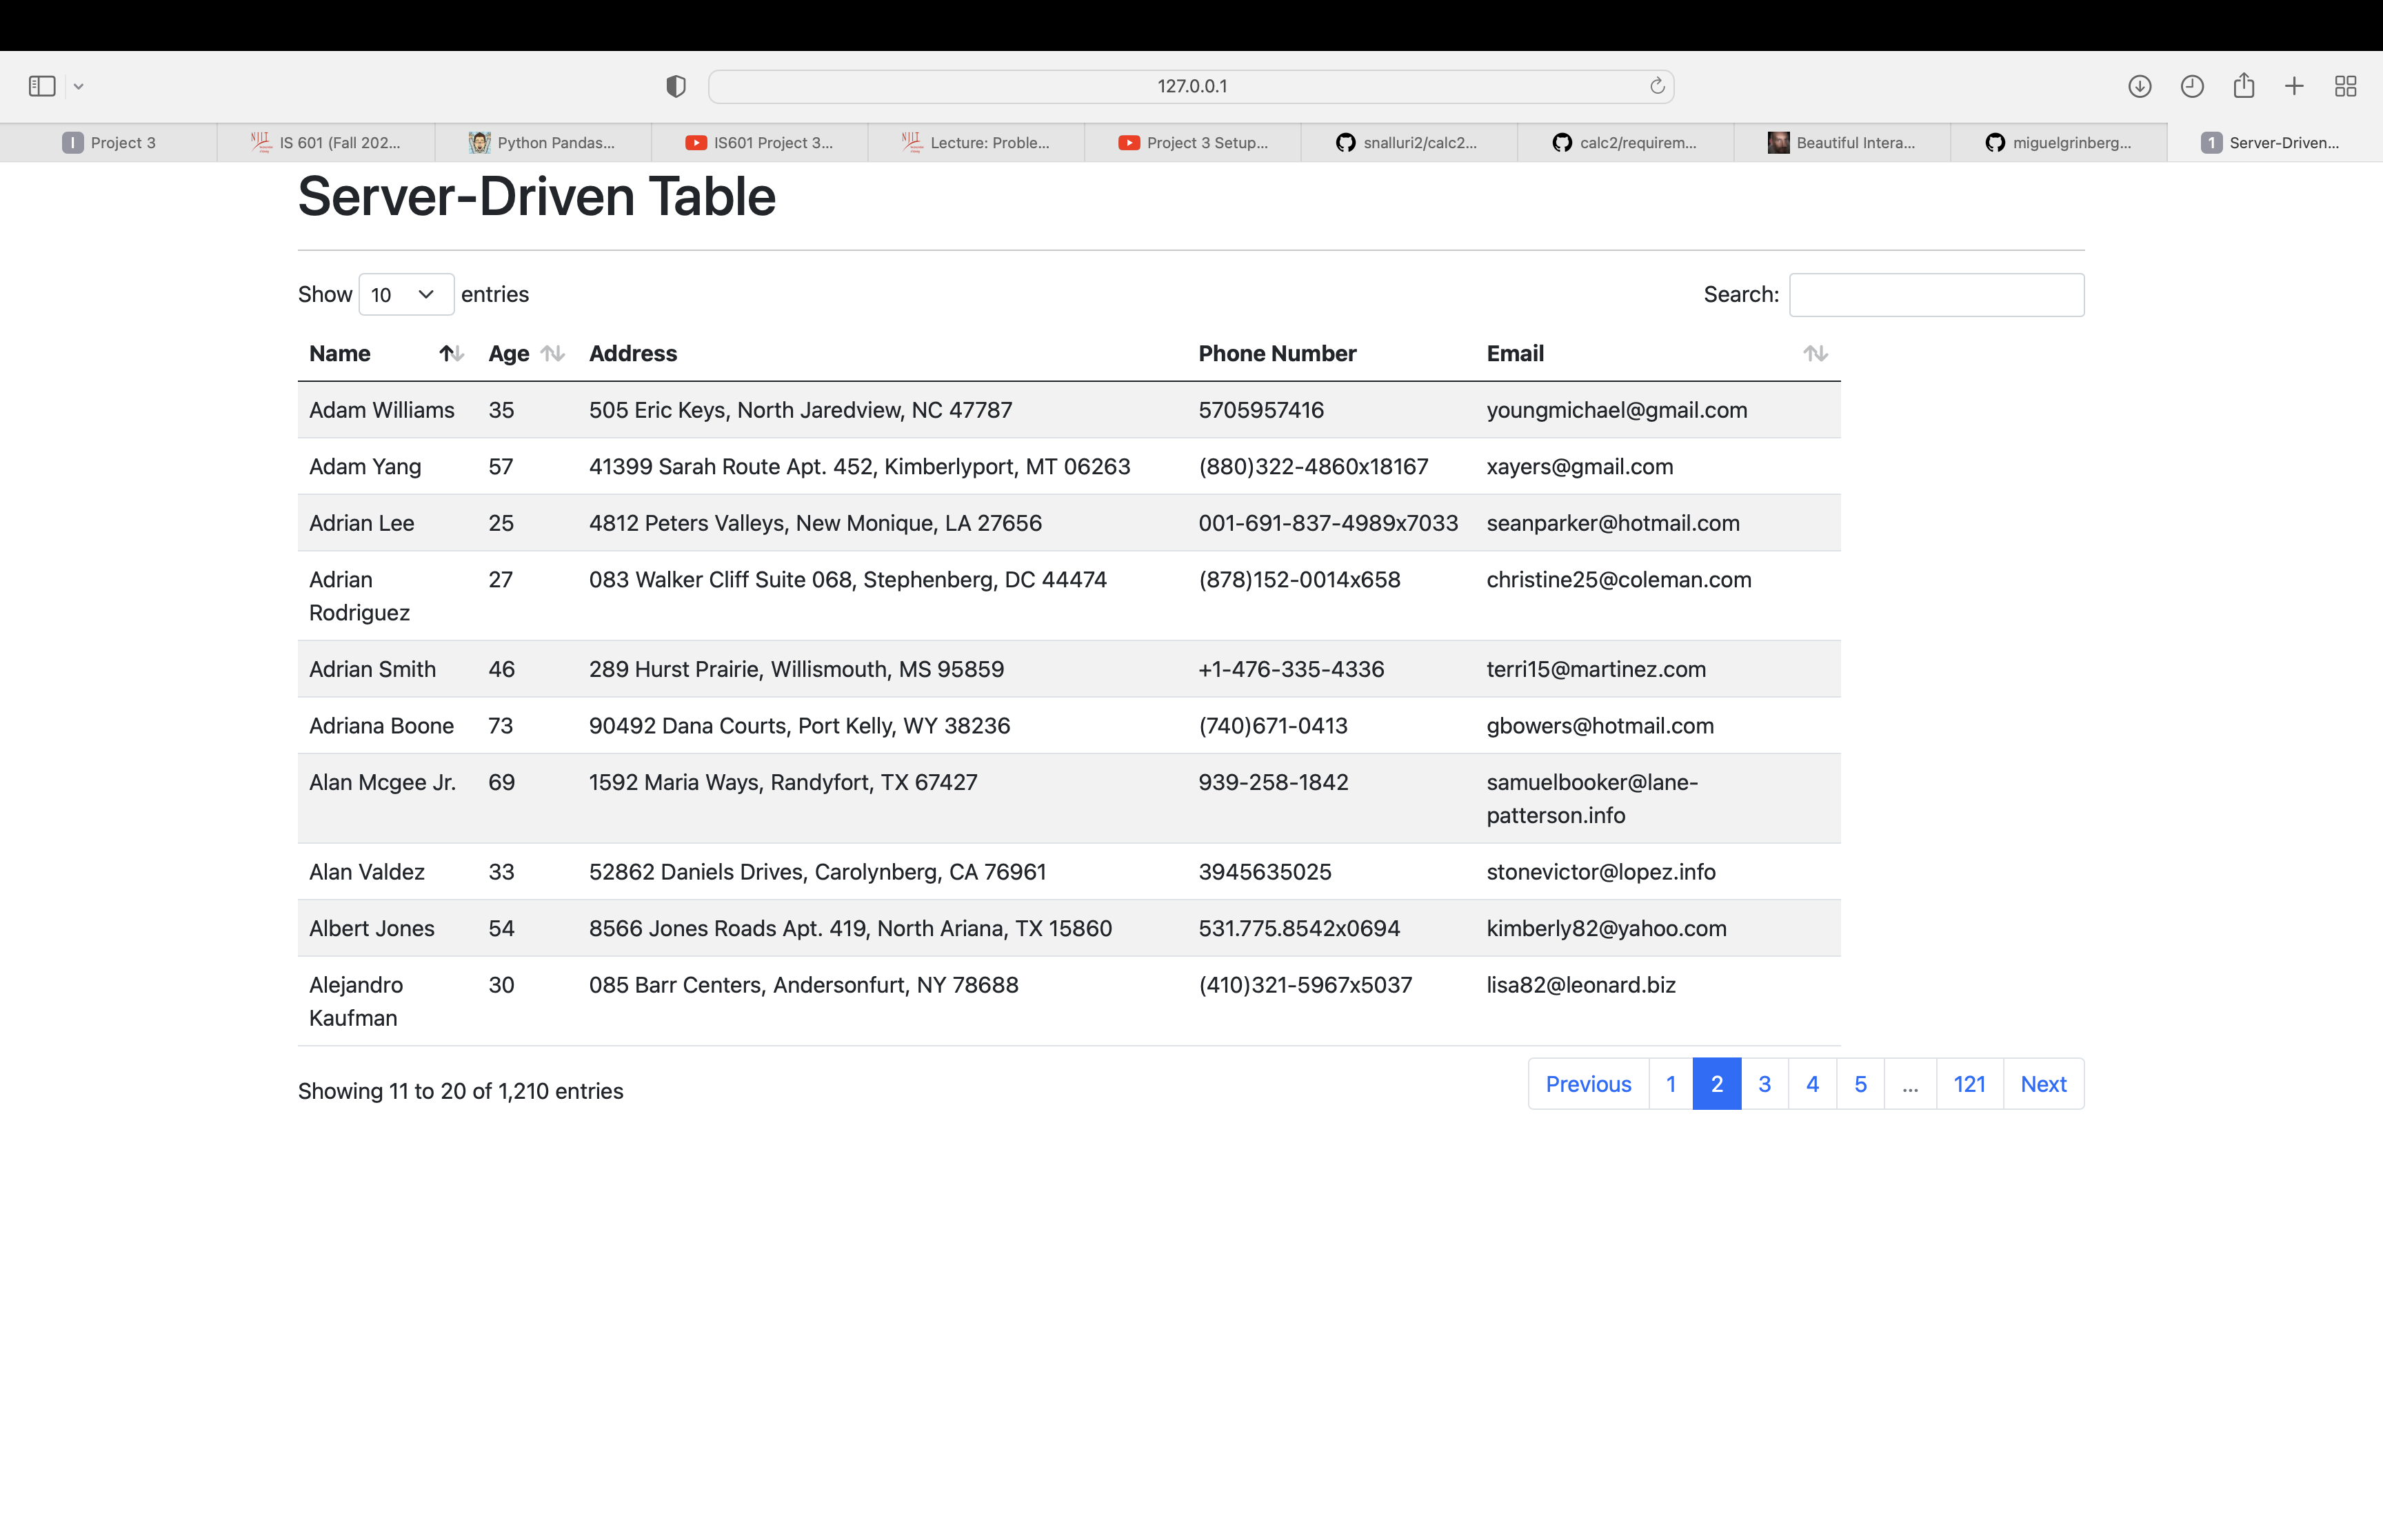This screenshot has height=1540, width=2383.
Task: Open the Show 10 entries selector
Action: click(x=405, y=294)
